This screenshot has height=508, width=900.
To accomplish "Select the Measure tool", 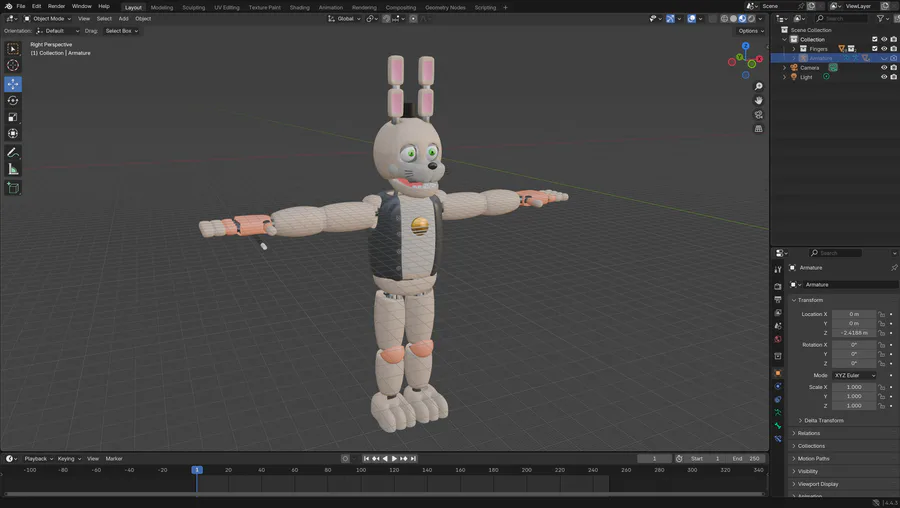I will 13,169.
